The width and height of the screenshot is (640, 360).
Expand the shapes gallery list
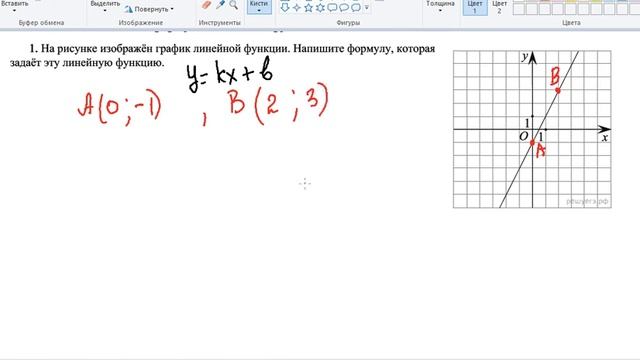(x=367, y=7)
